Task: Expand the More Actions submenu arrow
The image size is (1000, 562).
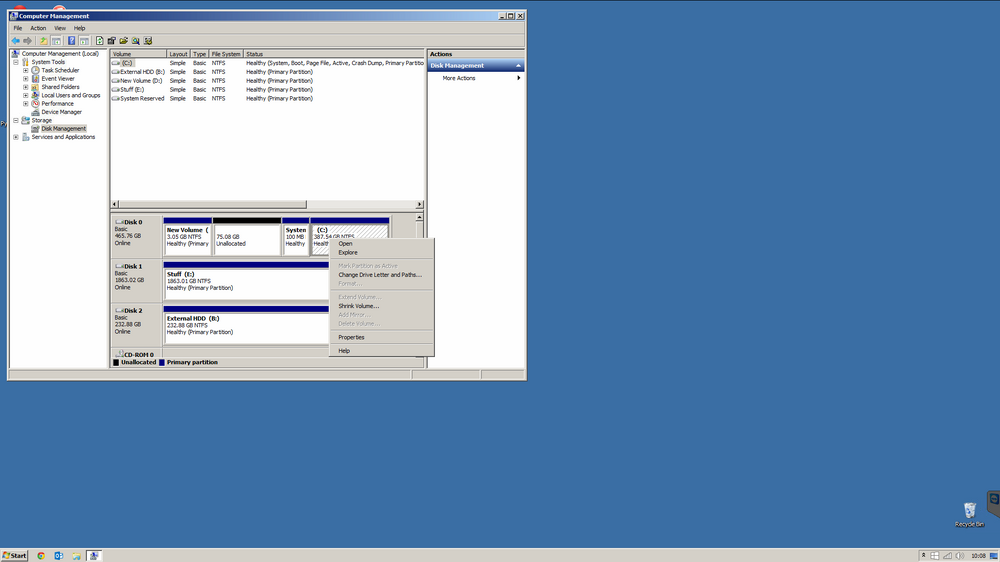Action: click(x=518, y=78)
